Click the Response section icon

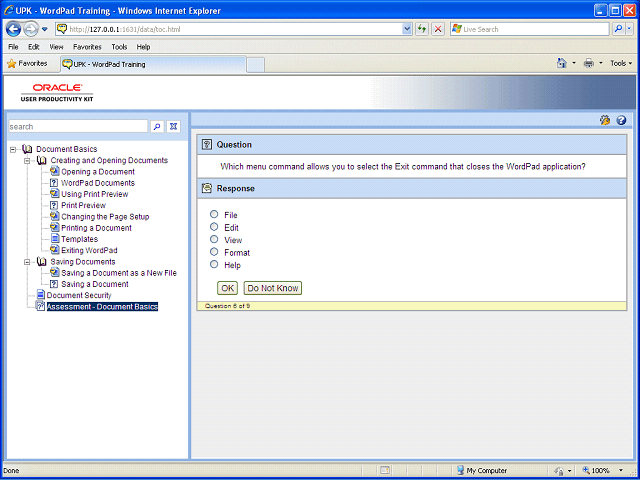(x=207, y=188)
